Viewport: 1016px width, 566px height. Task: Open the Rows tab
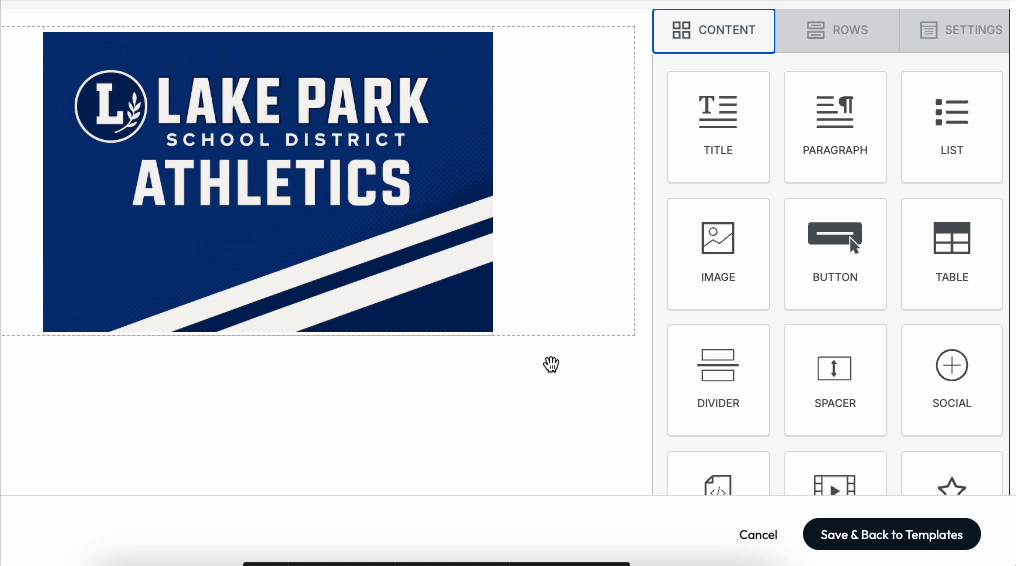pyautogui.click(x=837, y=30)
